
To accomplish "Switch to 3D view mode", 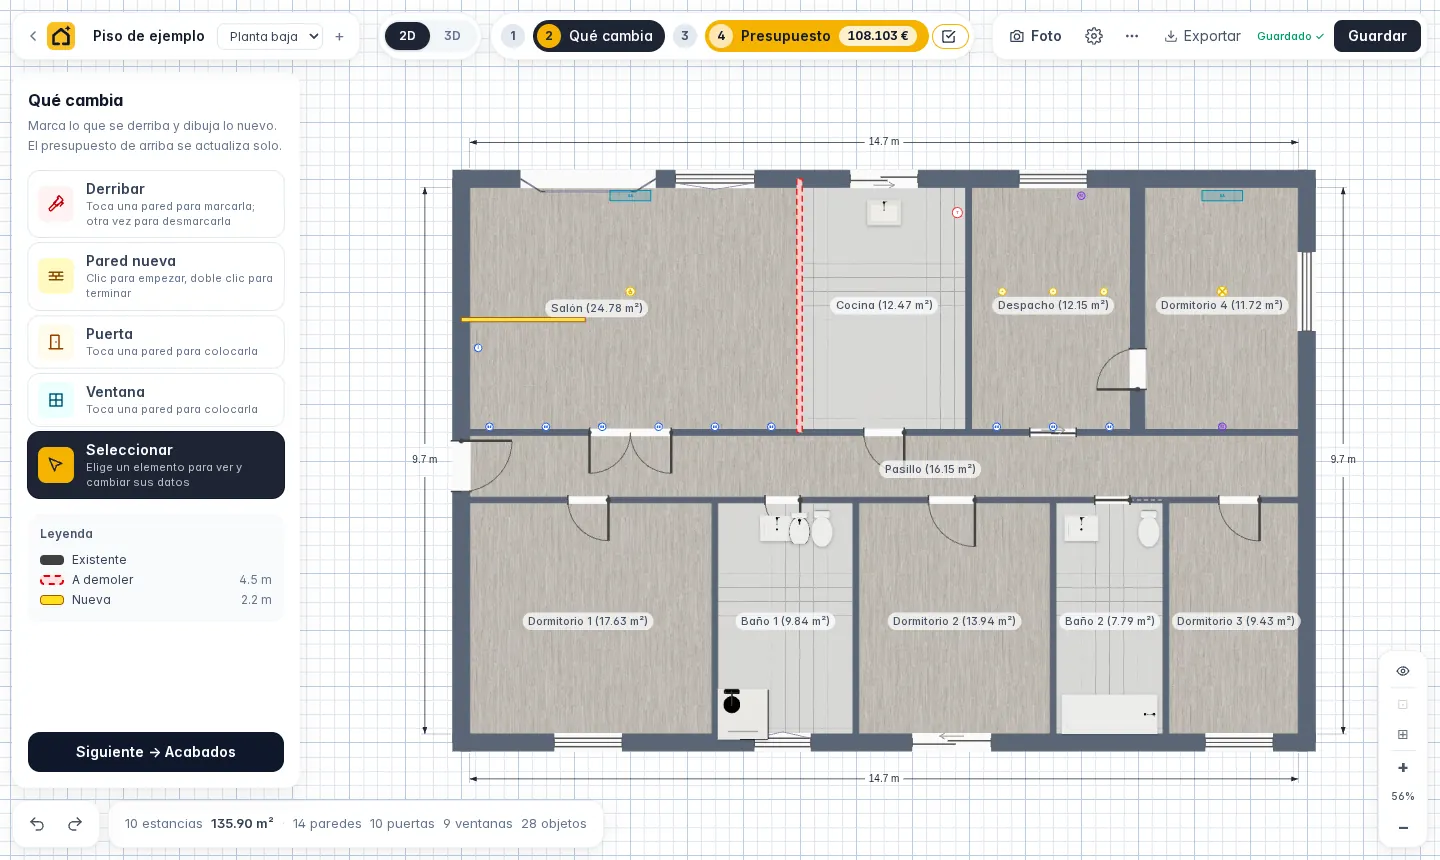I will [452, 36].
